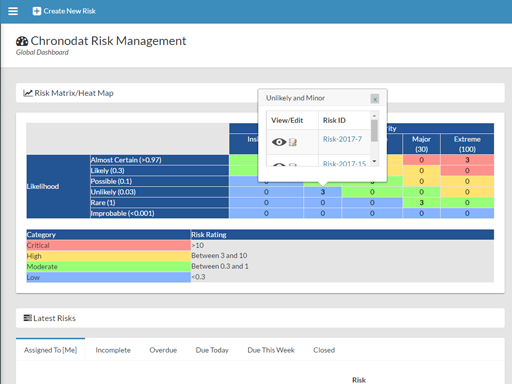Click Create New Risk button
The image size is (512, 384).
[64, 11]
